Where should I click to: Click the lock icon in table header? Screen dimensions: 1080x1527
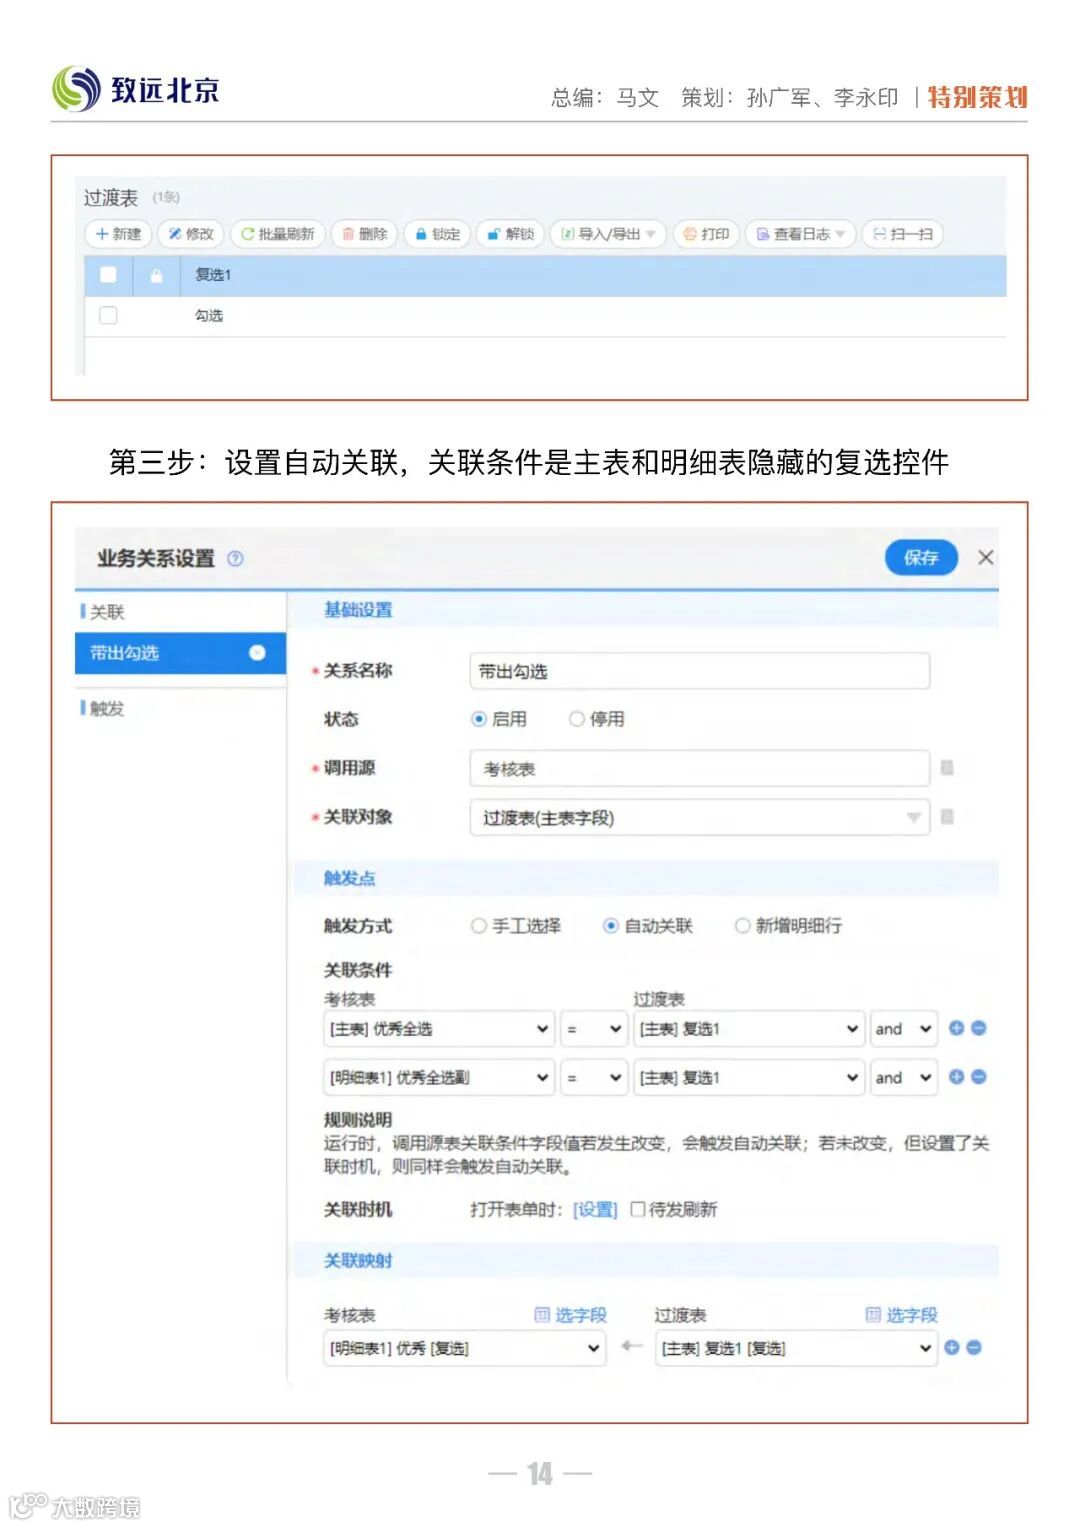(156, 275)
